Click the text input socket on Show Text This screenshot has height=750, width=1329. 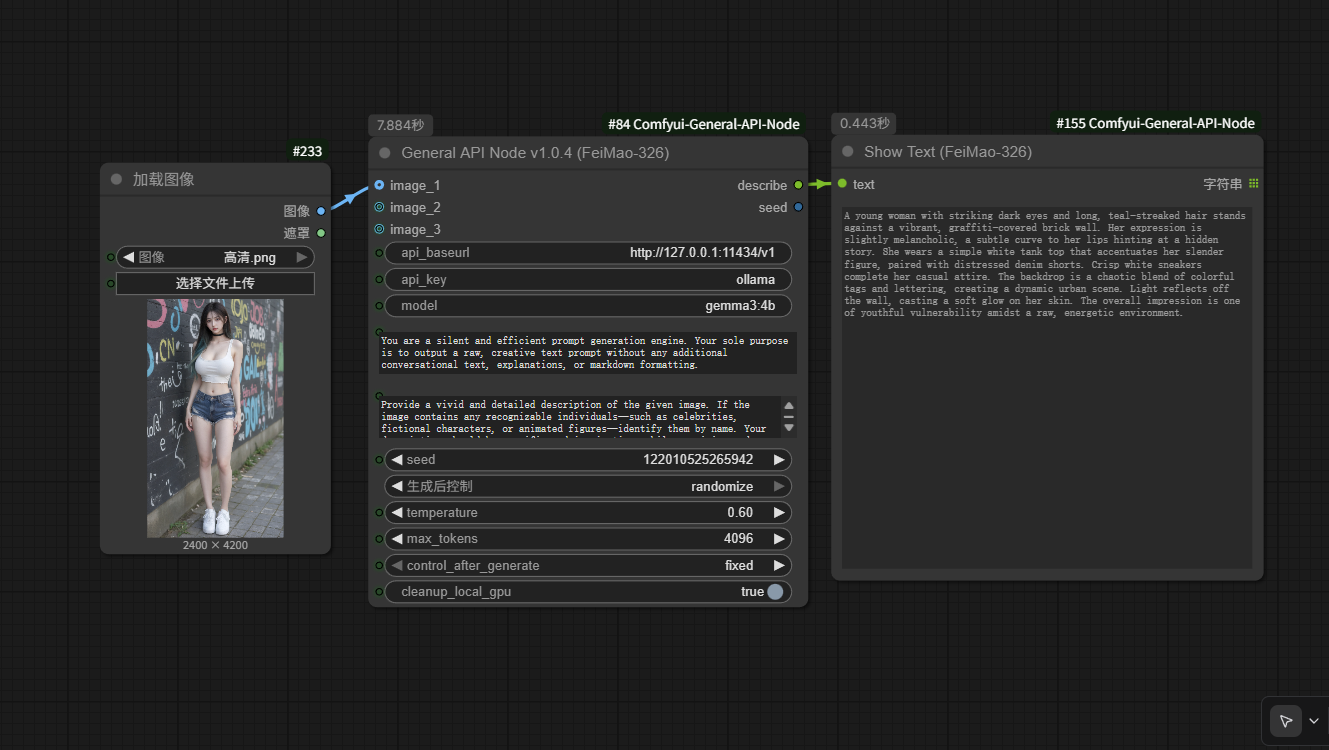842,184
